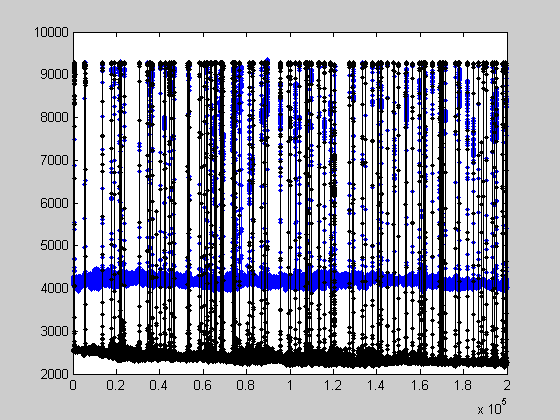The image size is (560, 420).
Task: Select the 8000 label on the y-axis
Action: pos(54,117)
